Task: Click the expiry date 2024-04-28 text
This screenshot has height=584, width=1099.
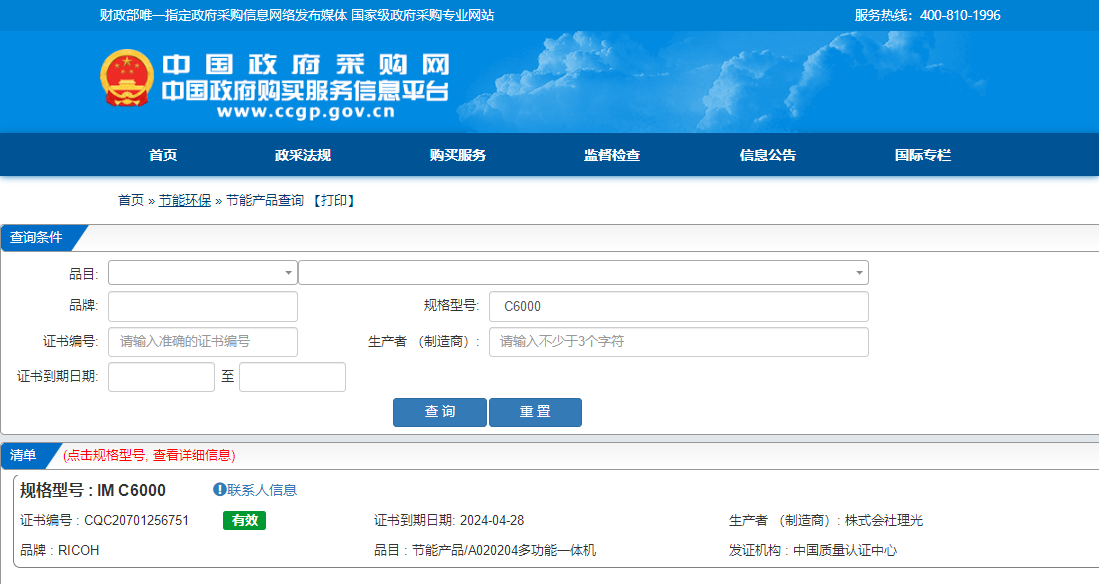Action: point(491,520)
